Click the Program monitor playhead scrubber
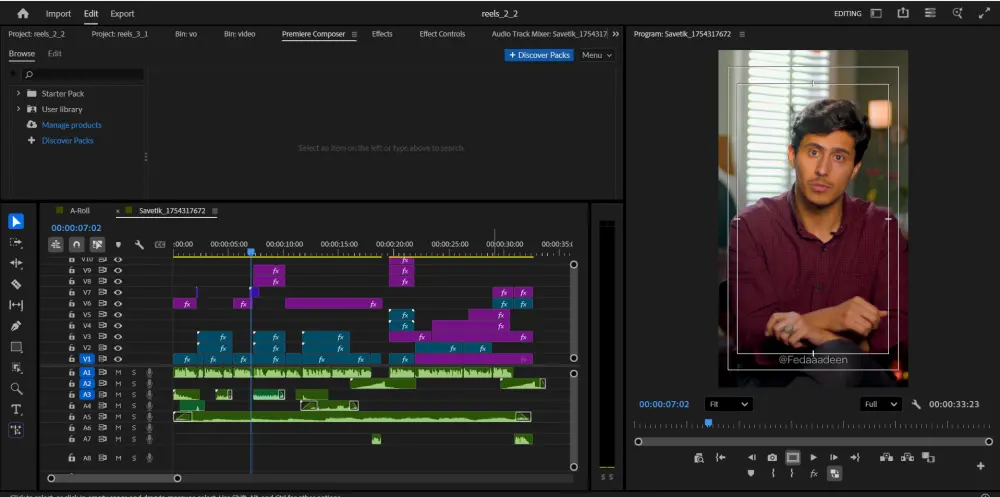The height and width of the screenshot is (497, 1000). tap(708, 424)
